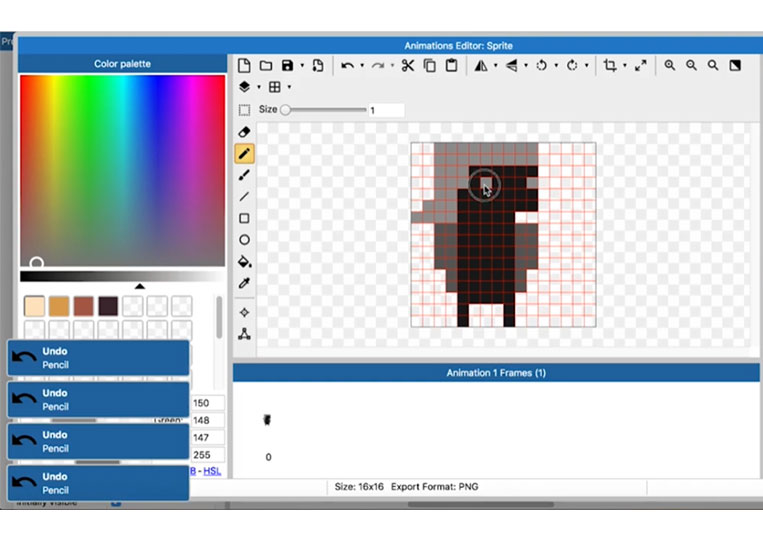The image size is (763, 541).
Task: Click the Size value input field
Action: [x=386, y=110]
